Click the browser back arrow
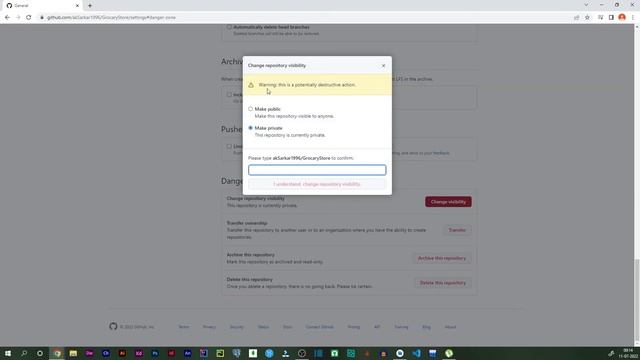The width and height of the screenshot is (640, 360). click(7, 18)
